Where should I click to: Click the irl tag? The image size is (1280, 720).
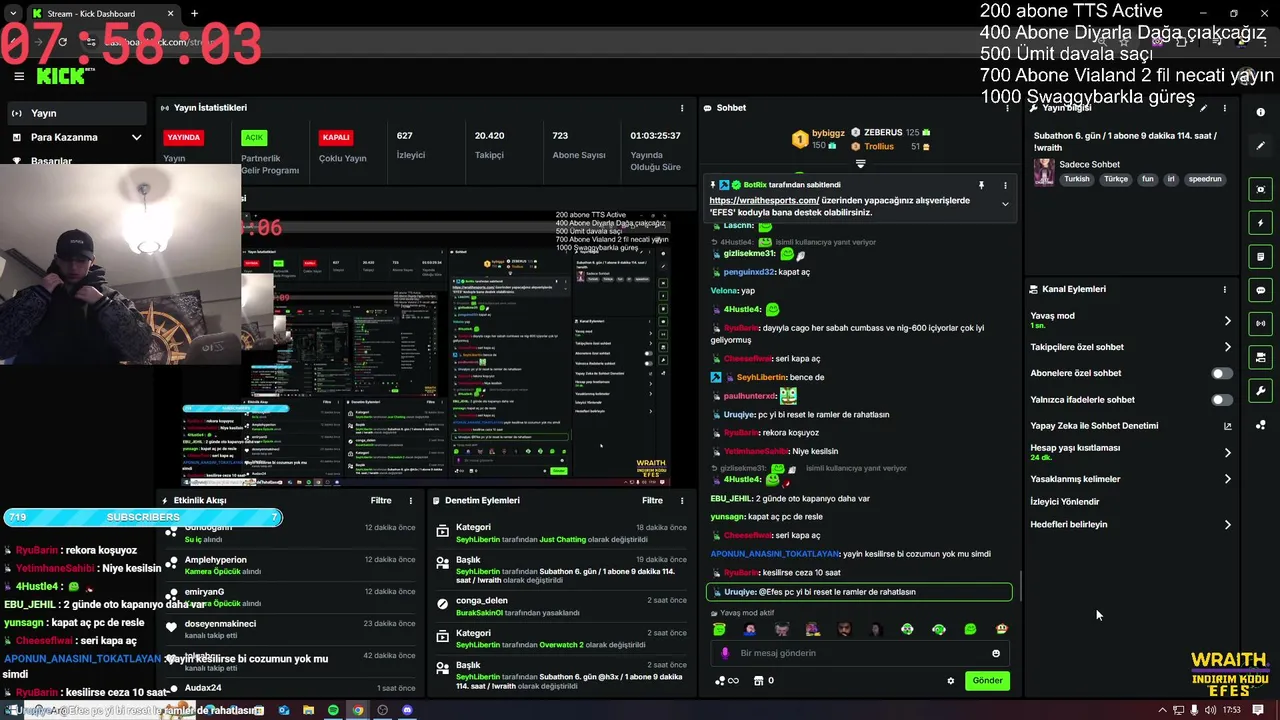pos(1171,179)
